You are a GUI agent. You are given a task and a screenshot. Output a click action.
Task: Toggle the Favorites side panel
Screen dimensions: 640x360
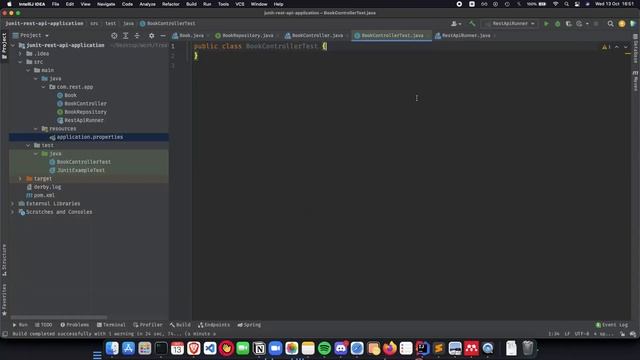pyautogui.click(x=4, y=300)
